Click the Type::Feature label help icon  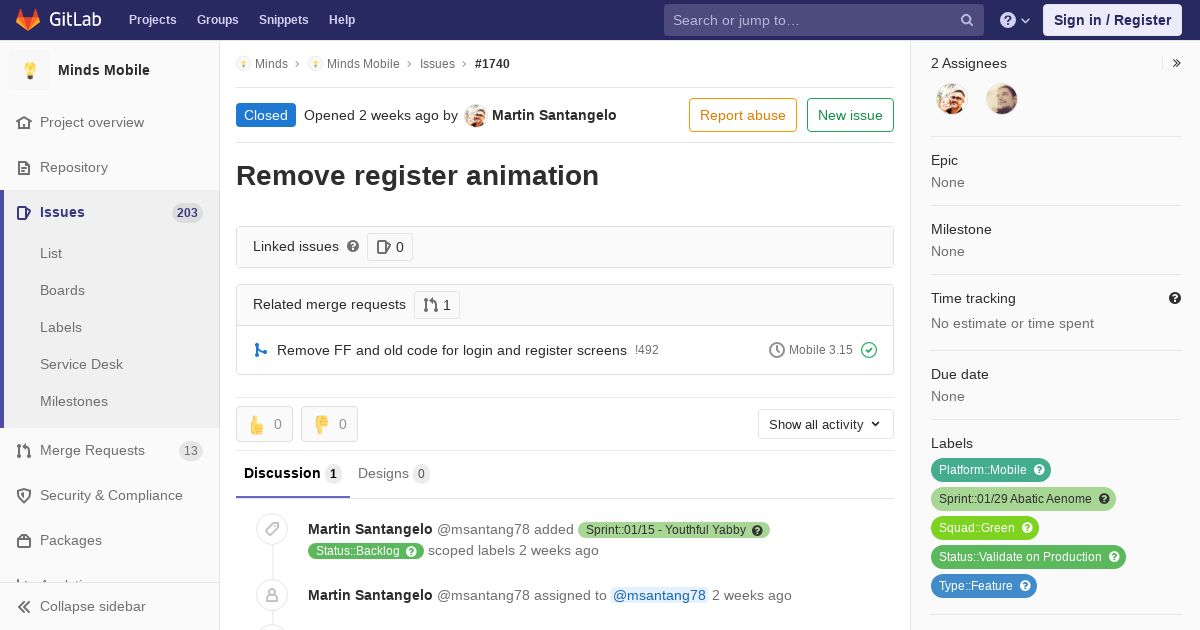pos(1025,586)
